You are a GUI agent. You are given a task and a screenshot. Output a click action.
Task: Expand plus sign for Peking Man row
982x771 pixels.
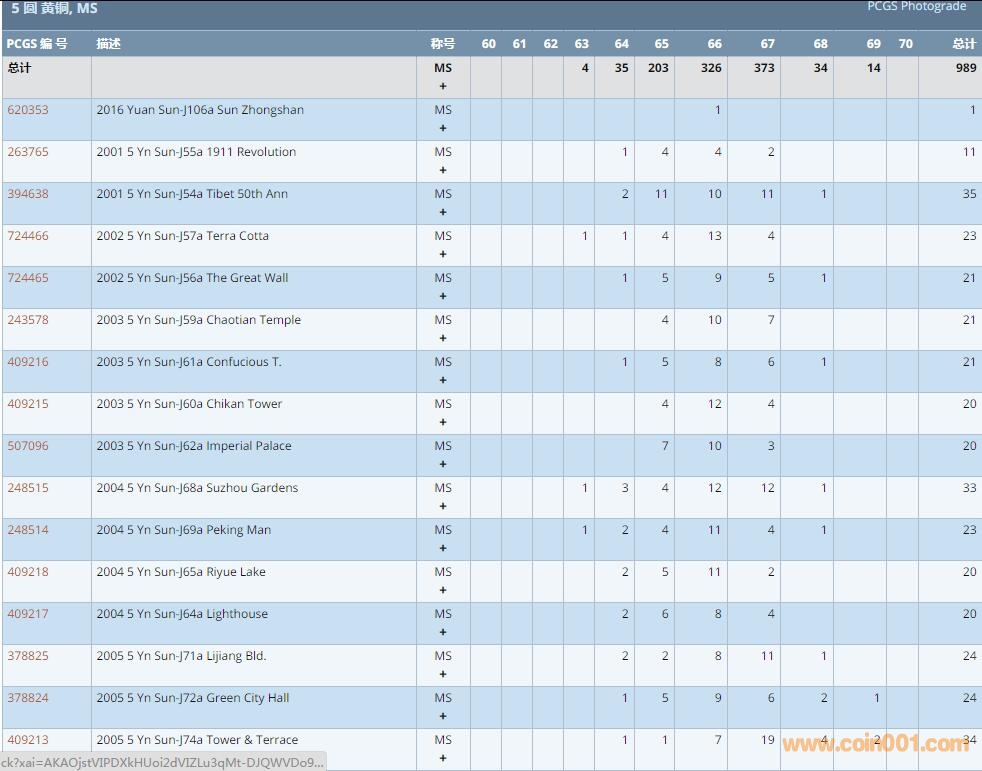443,548
